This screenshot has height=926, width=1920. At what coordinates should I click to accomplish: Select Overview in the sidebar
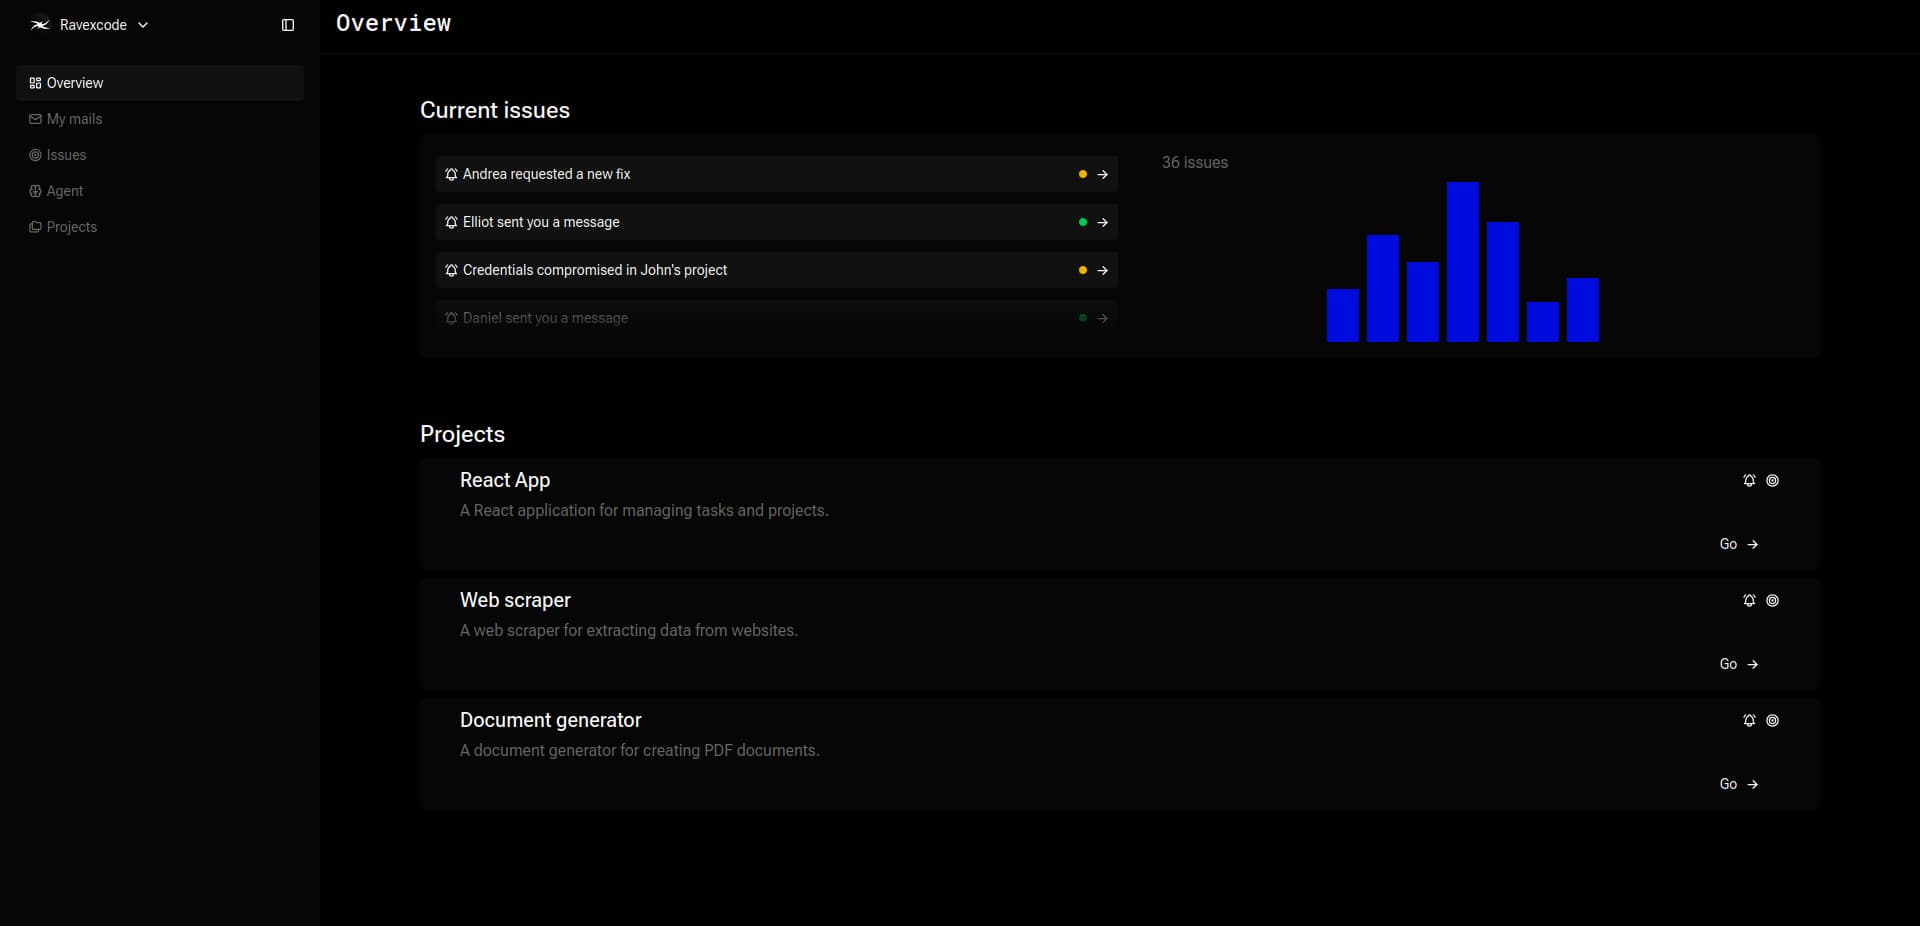[160, 83]
